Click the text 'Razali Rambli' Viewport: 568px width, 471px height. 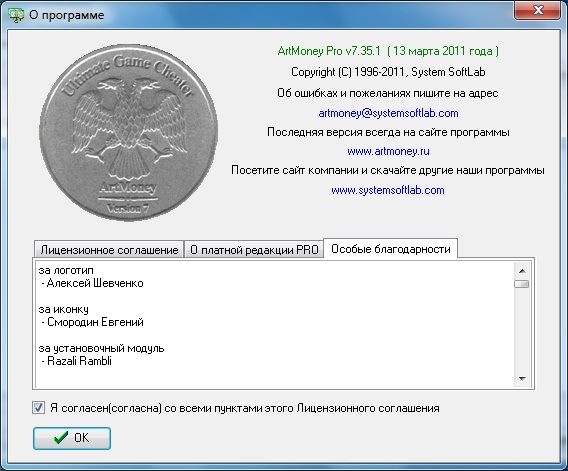tap(79, 361)
